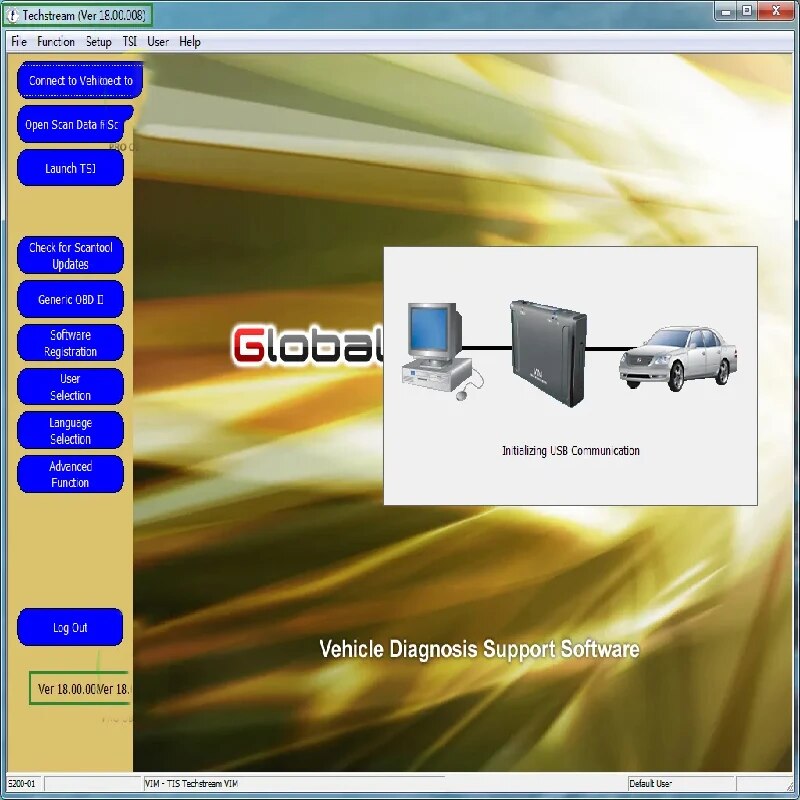Open the Help menu
This screenshot has height=800, width=800.
(x=190, y=42)
